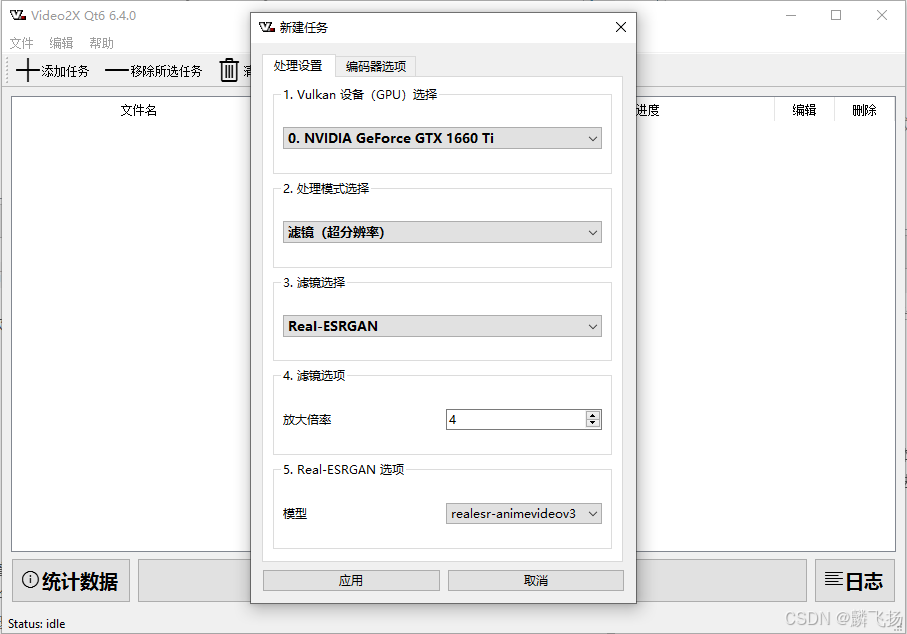Image resolution: width=907 pixels, height=634 pixels.
Task: Open the processing mode 滤镜 dropdown
Action: (442, 232)
